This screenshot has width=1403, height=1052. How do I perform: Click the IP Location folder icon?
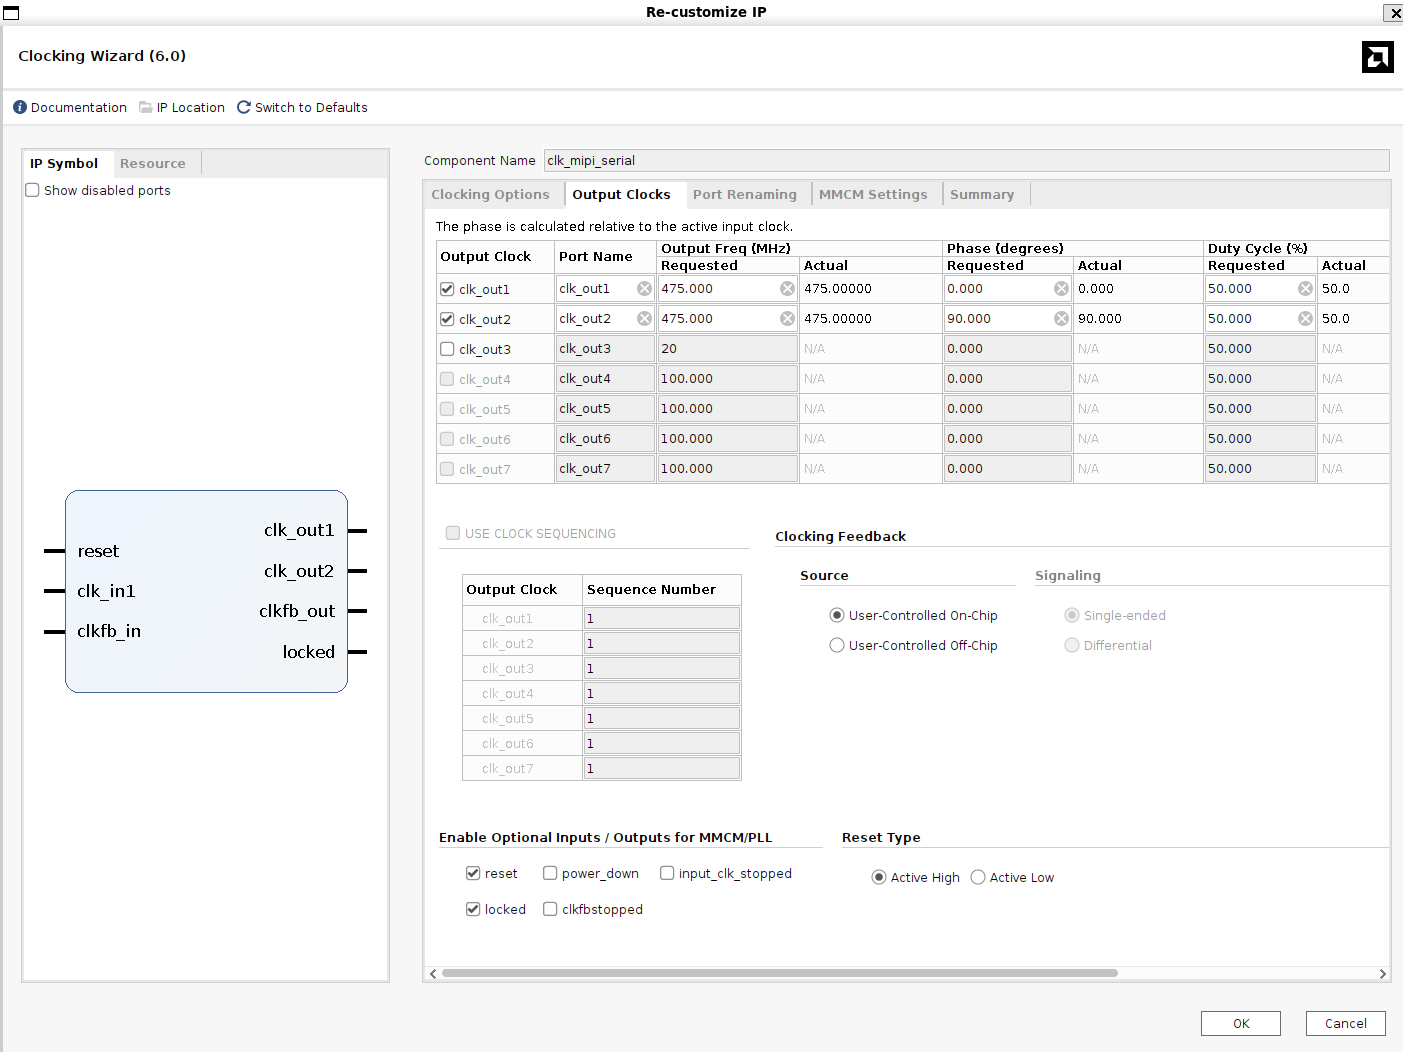[146, 107]
